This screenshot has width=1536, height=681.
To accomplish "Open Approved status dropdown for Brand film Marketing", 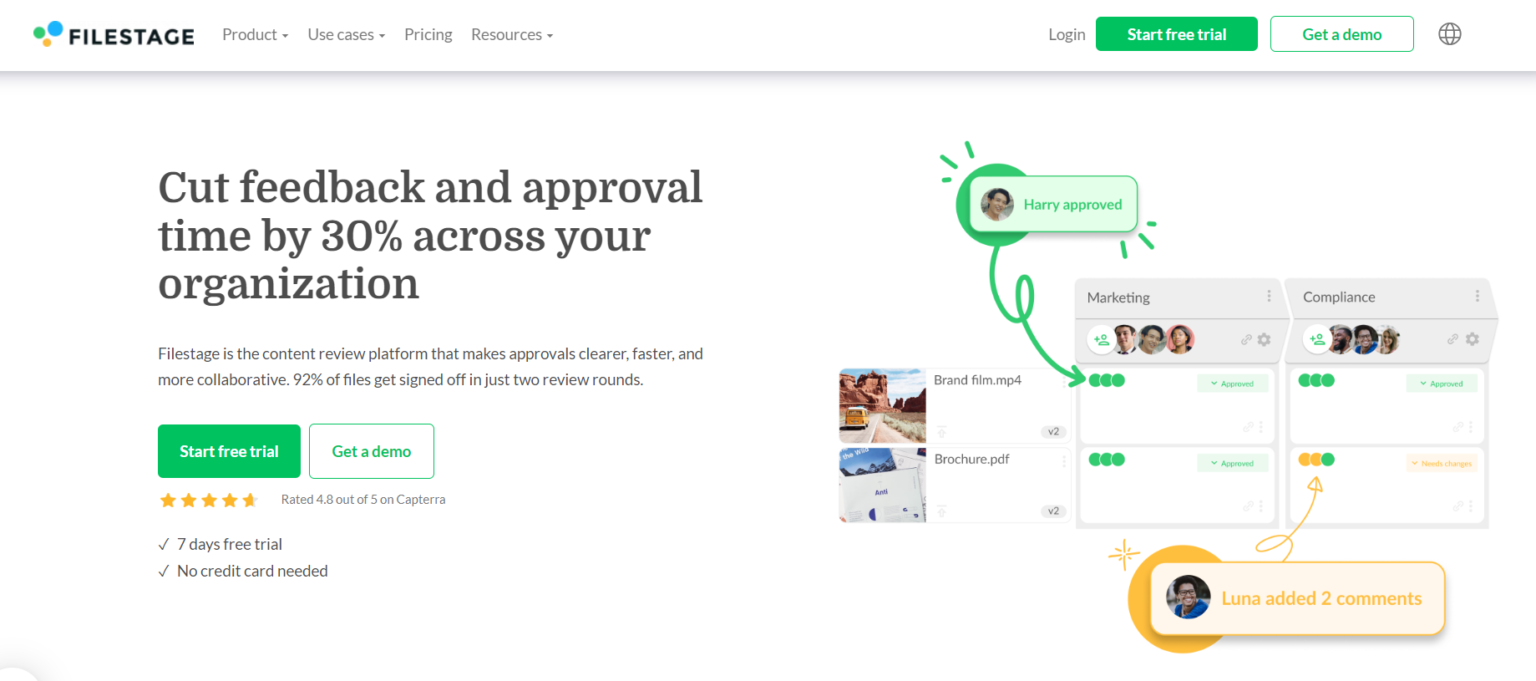I will coord(1233,383).
